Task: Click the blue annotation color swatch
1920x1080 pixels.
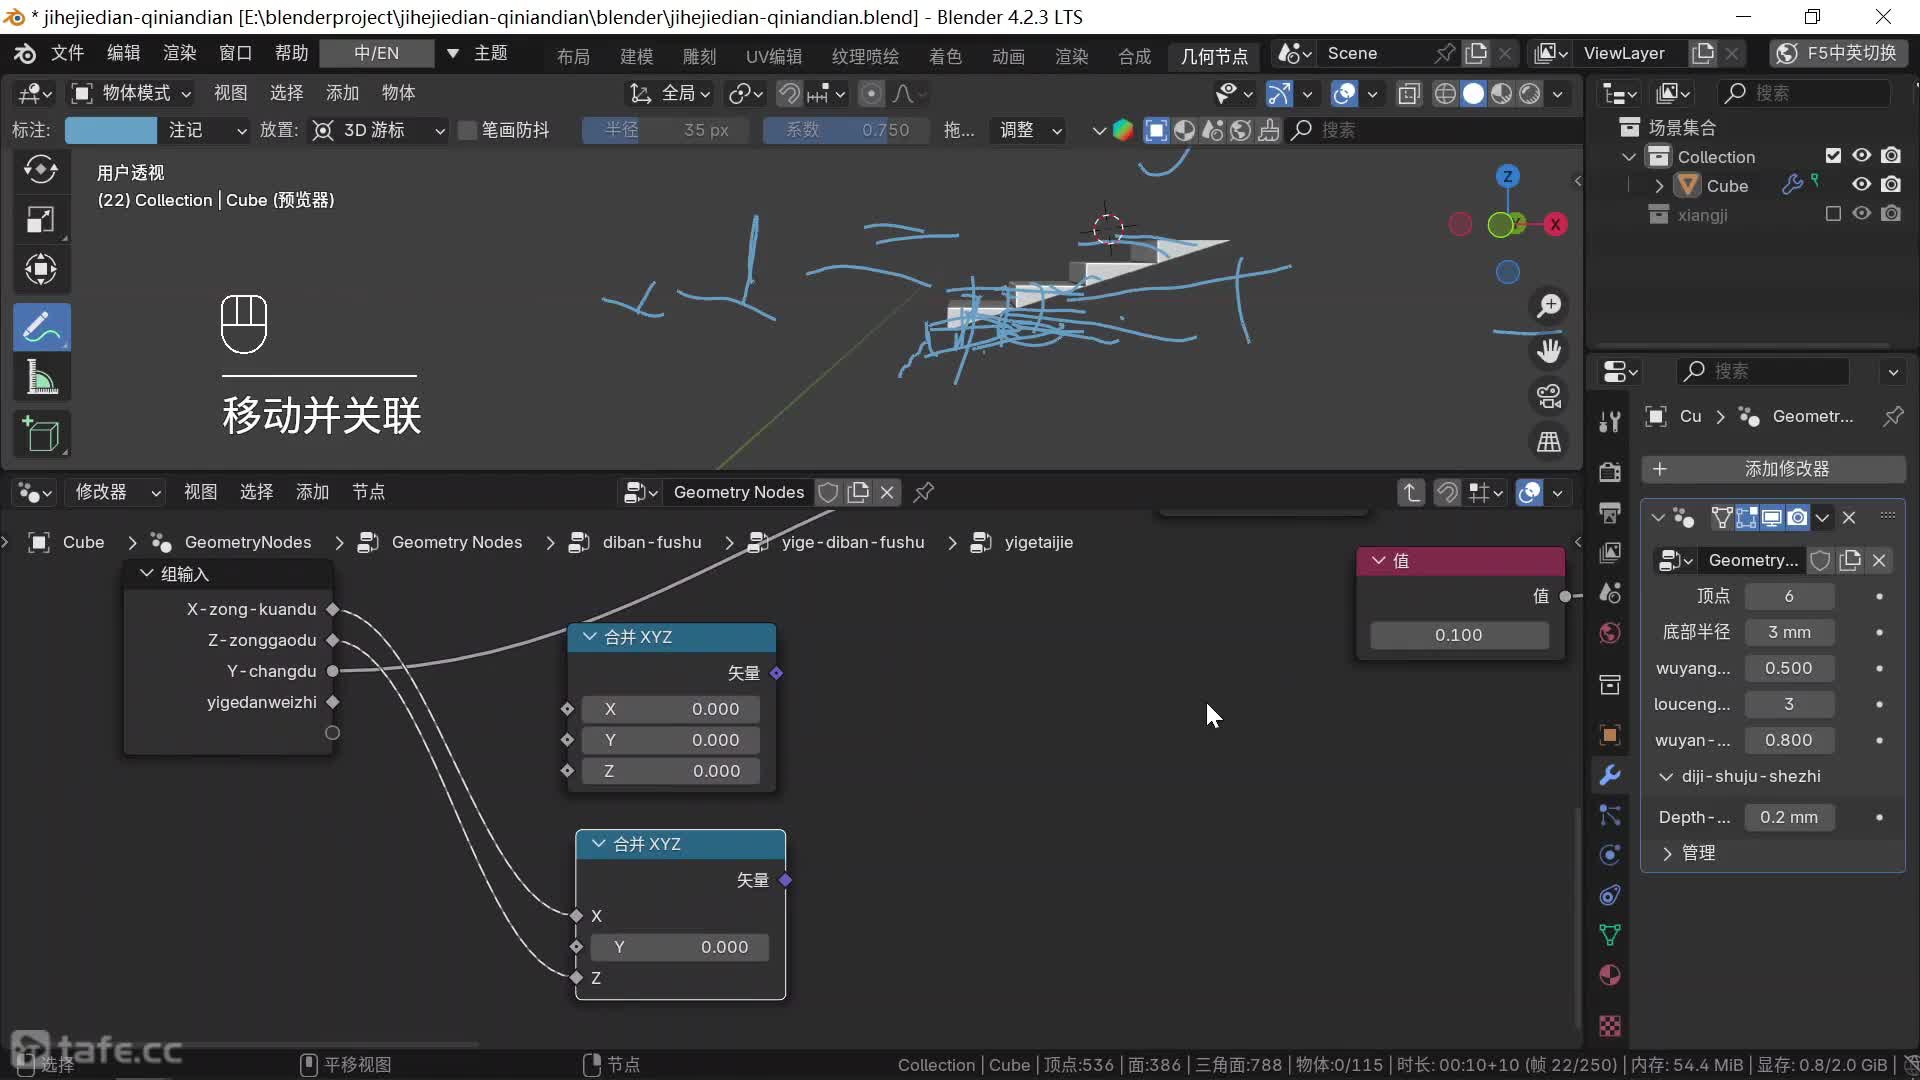Action: click(110, 130)
